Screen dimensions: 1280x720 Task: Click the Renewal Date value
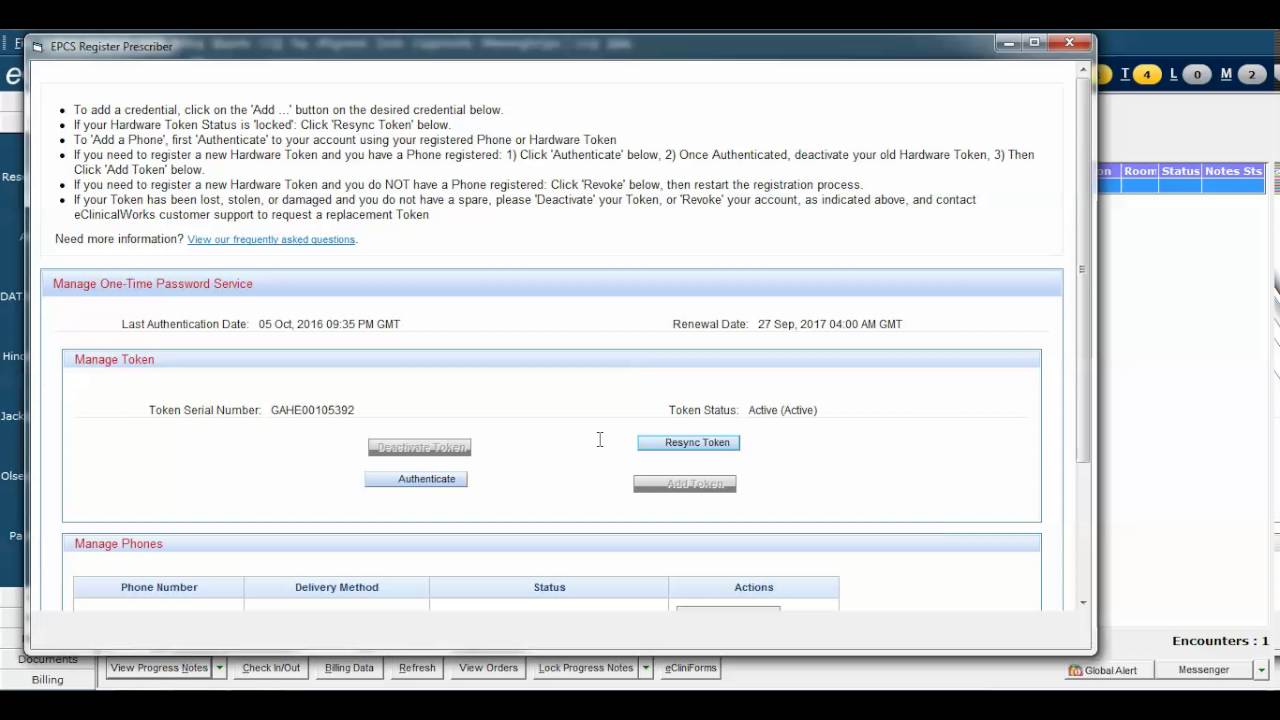(830, 324)
